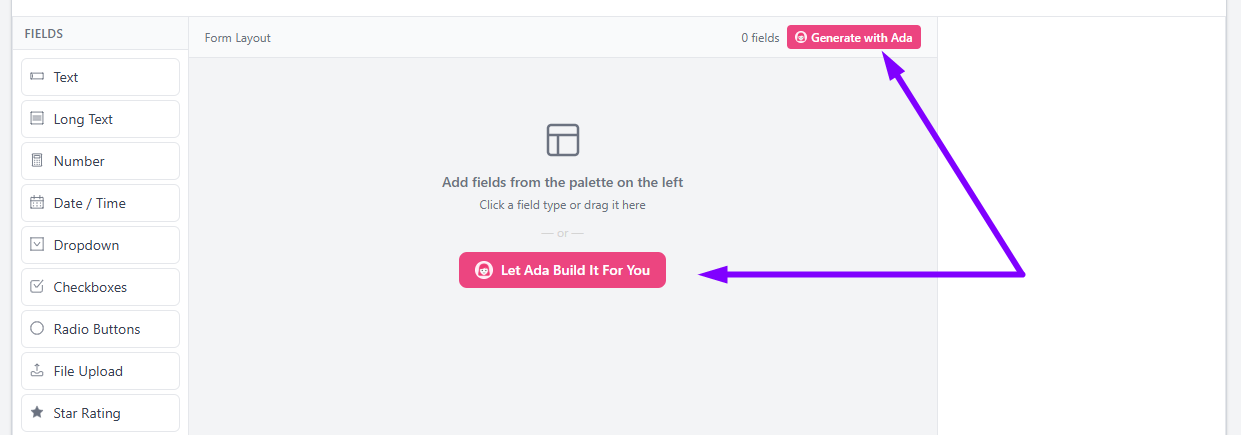The height and width of the screenshot is (435, 1241).
Task: Click the Star Rating star icon
Action: coord(37,412)
